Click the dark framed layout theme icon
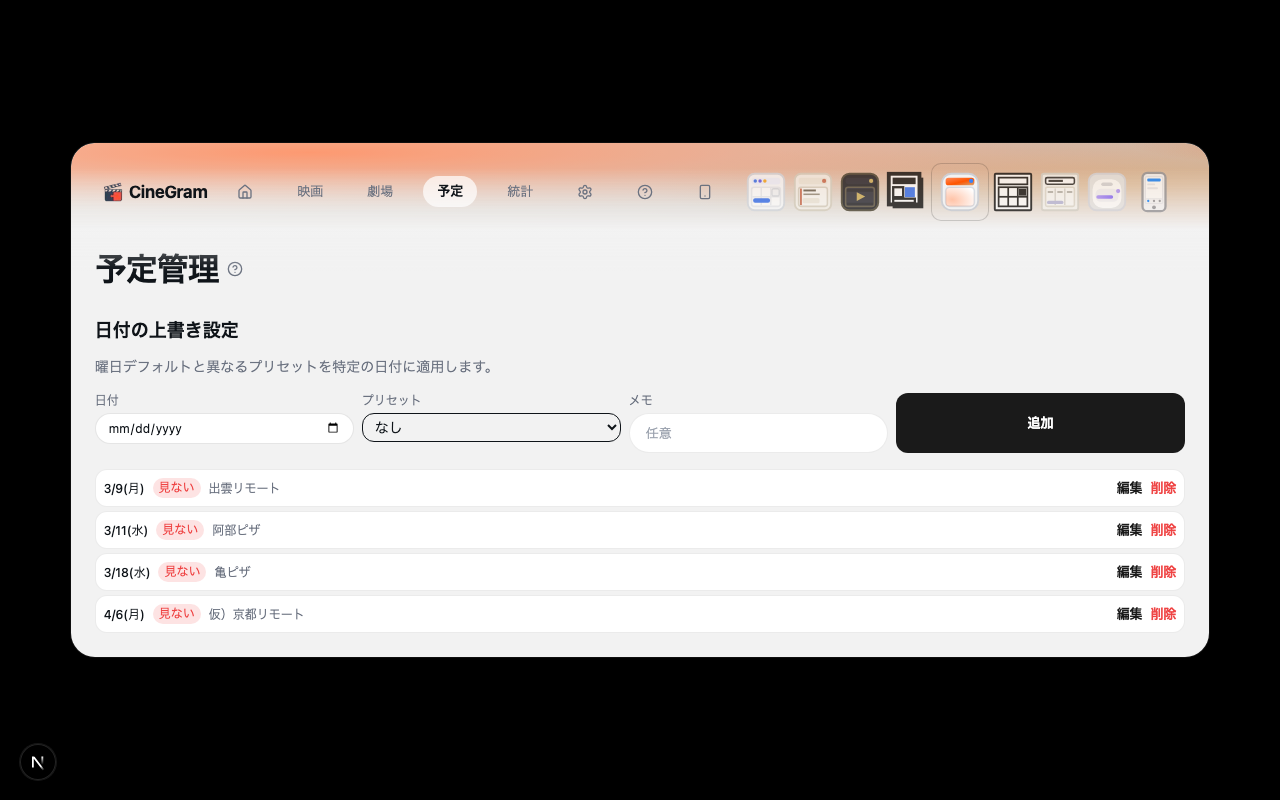 click(905, 191)
